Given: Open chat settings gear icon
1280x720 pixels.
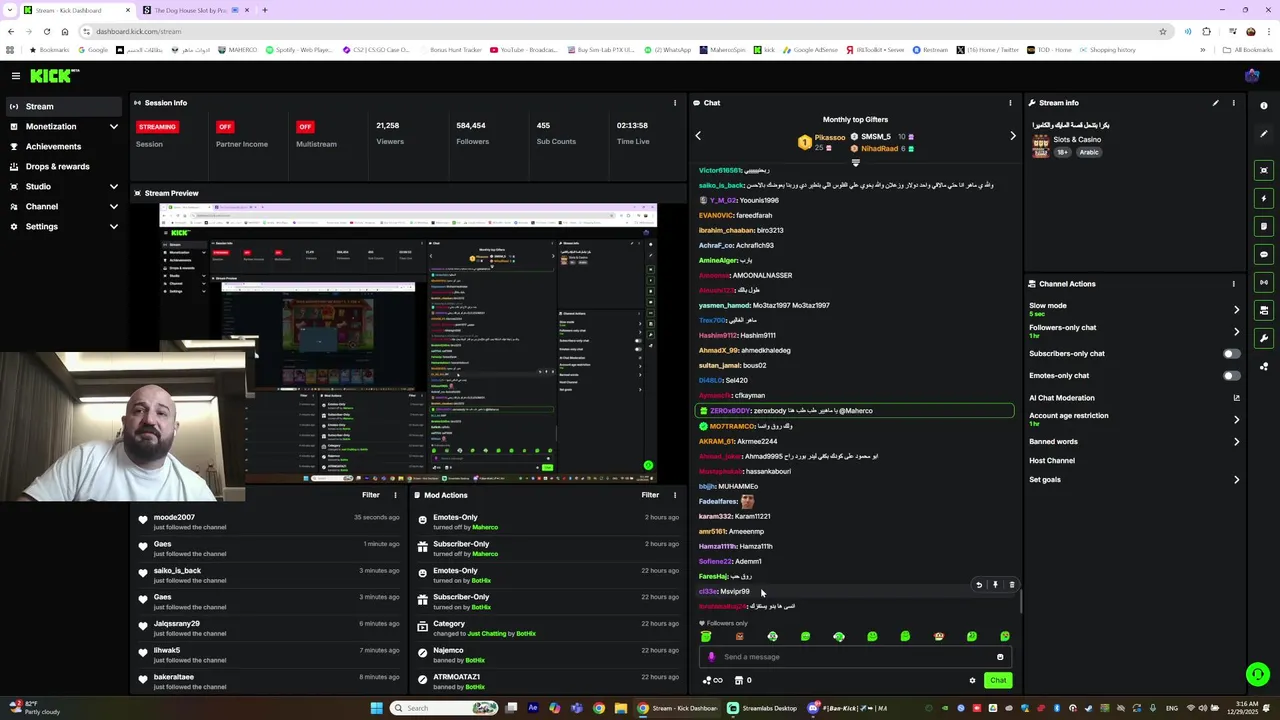Looking at the screenshot, I should pos(972,681).
